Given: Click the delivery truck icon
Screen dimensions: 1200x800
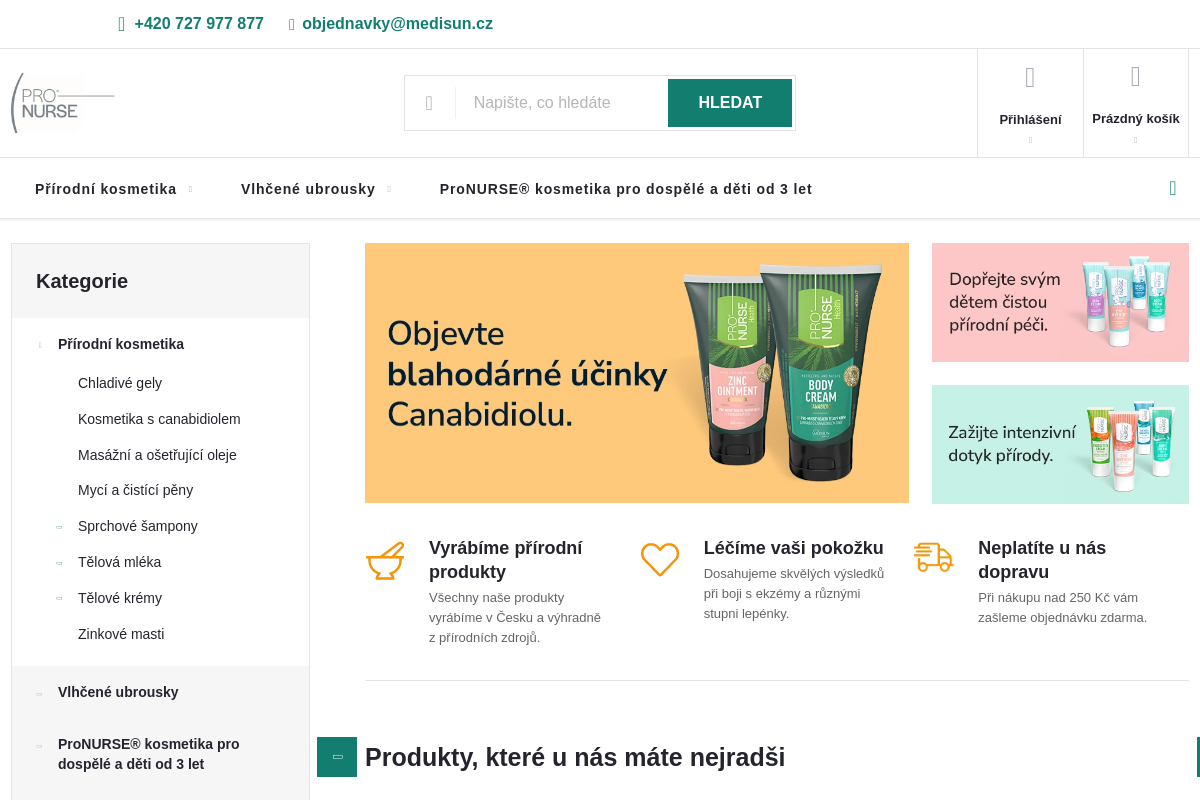Looking at the screenshot, I should [x=934, y=557].
